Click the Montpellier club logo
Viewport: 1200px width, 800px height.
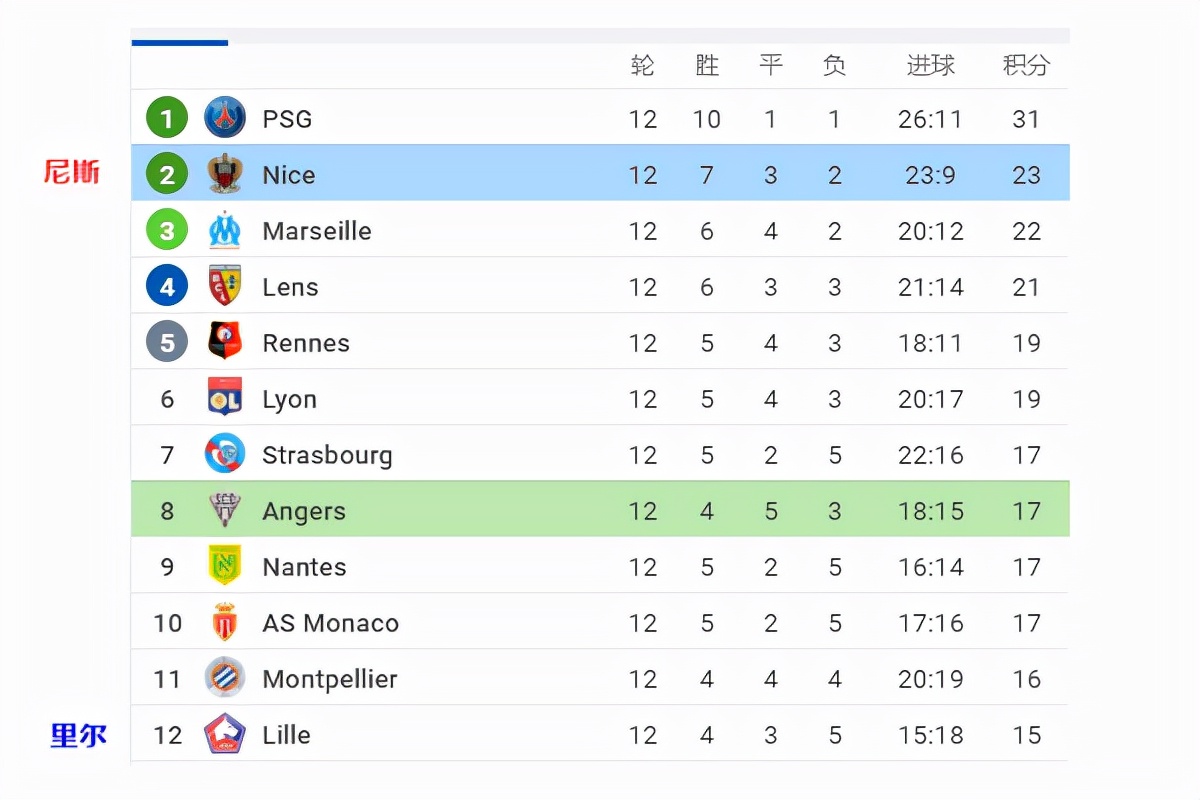225,678
